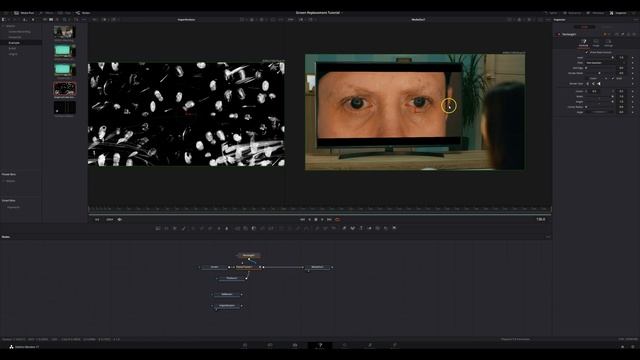Expand the Power Bins Master entry

(4, 181)
